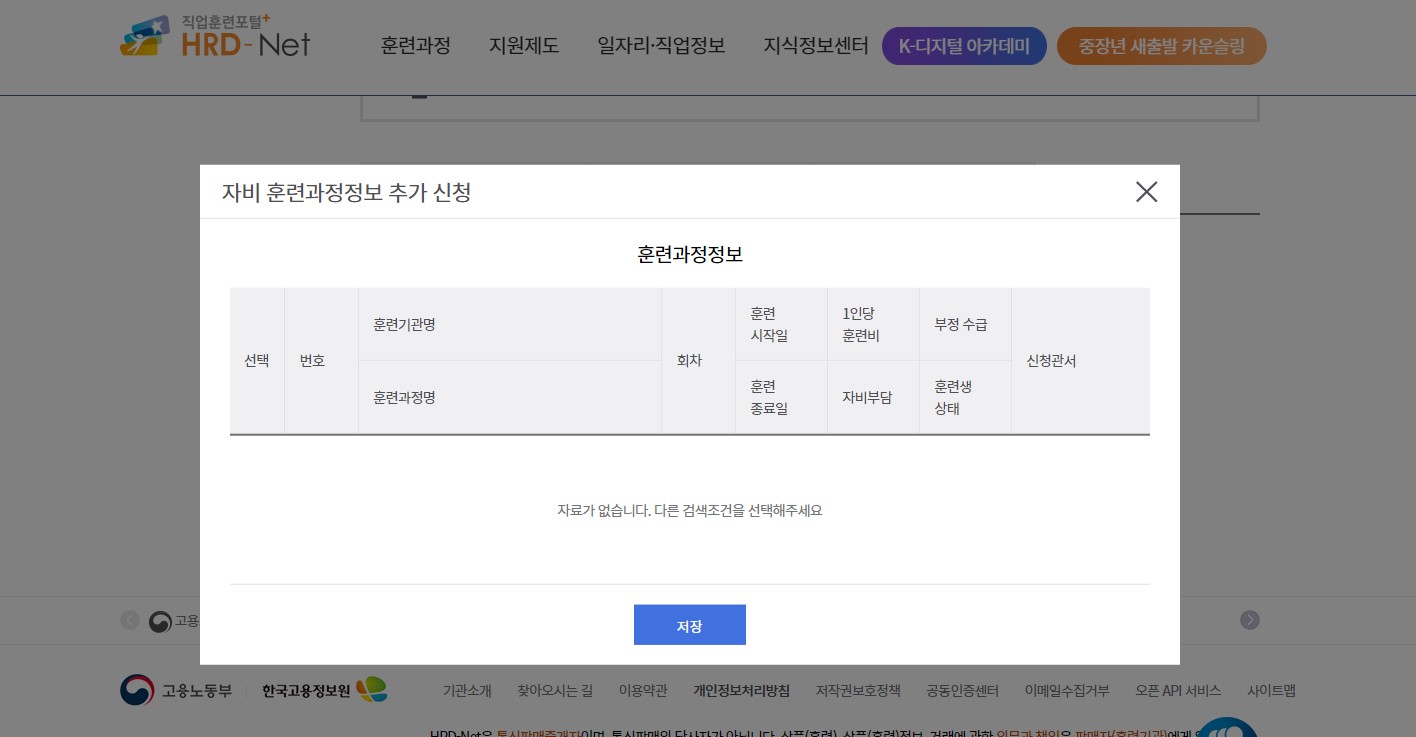Click the previous banner arrow icon
1416x737 pixels.
click(x=130, y=620)
